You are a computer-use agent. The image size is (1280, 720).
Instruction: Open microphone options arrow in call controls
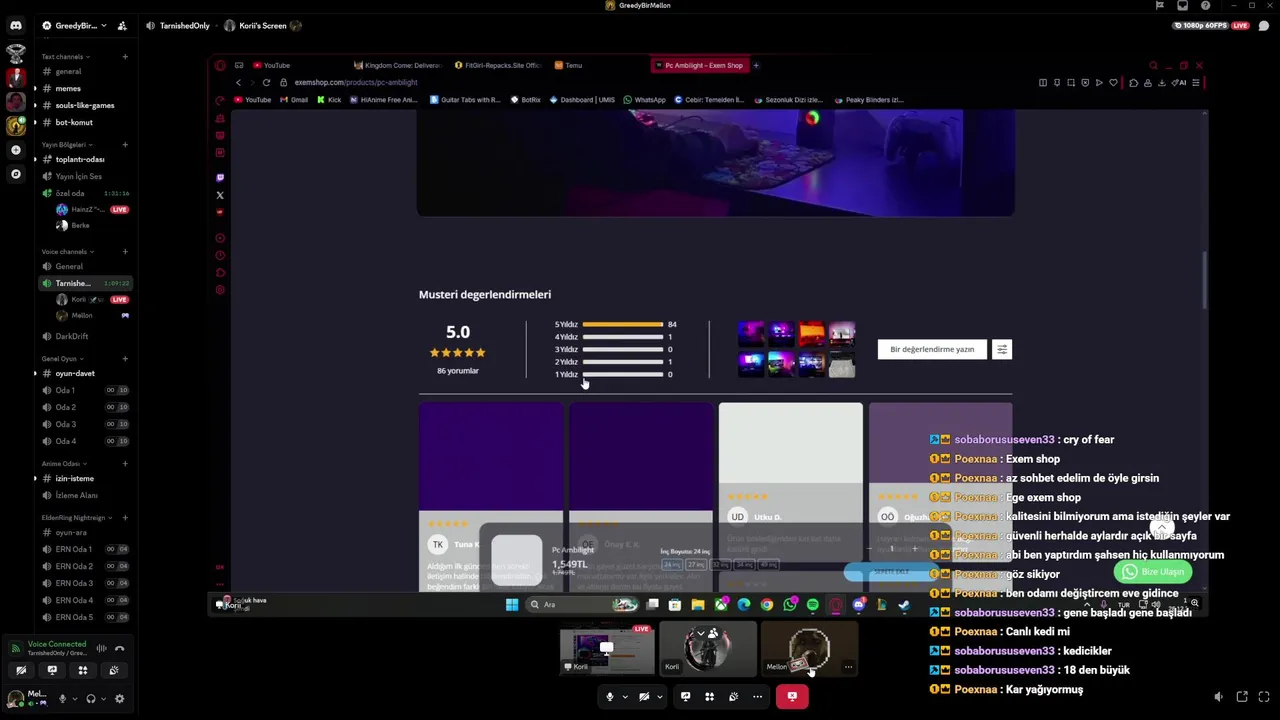click(x=625, y=696)
